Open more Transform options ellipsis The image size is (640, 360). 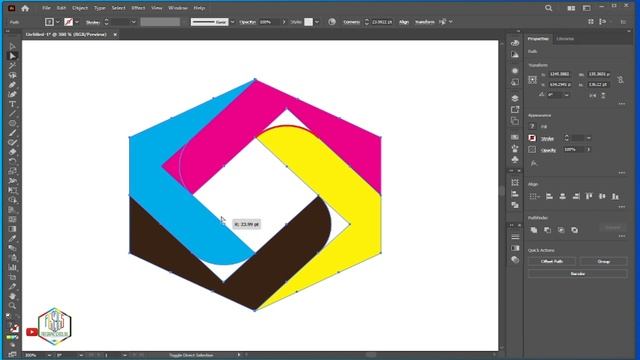click(x=622, y=104)
